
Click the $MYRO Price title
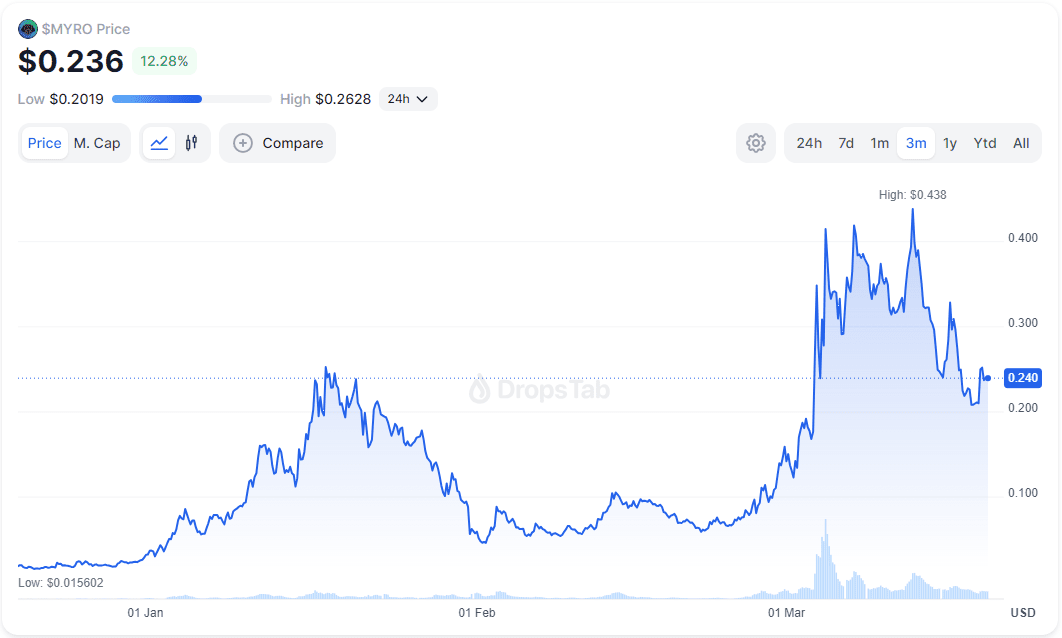pyautogui.click(x=86, y=29)
